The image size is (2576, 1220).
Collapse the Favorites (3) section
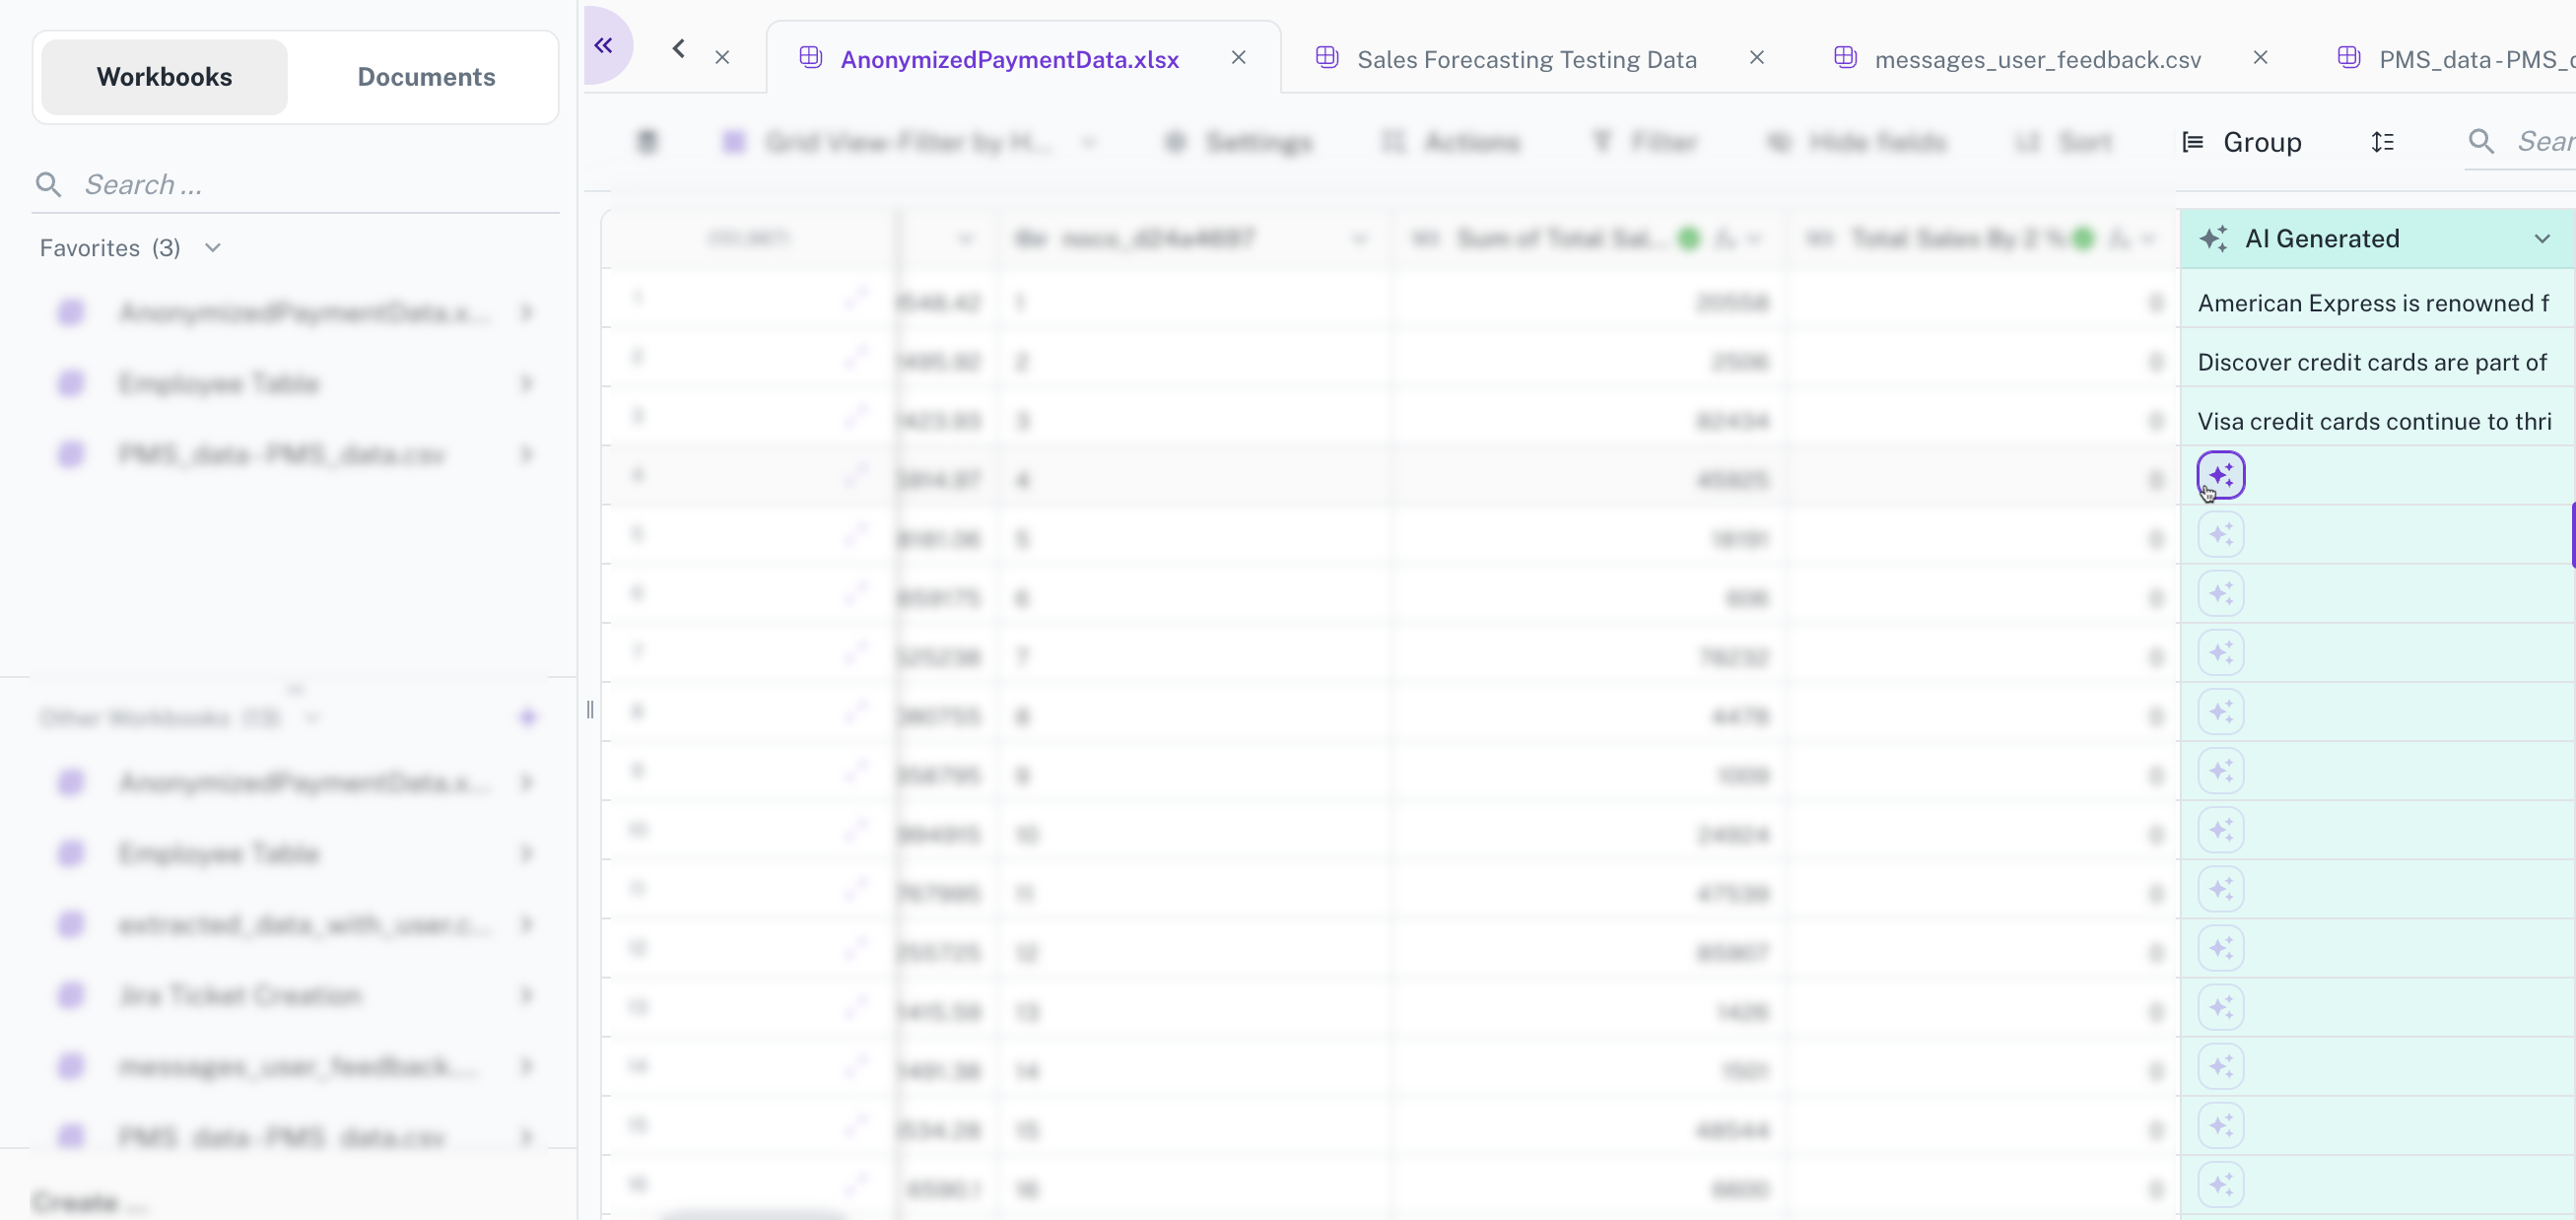click(212, 247)
